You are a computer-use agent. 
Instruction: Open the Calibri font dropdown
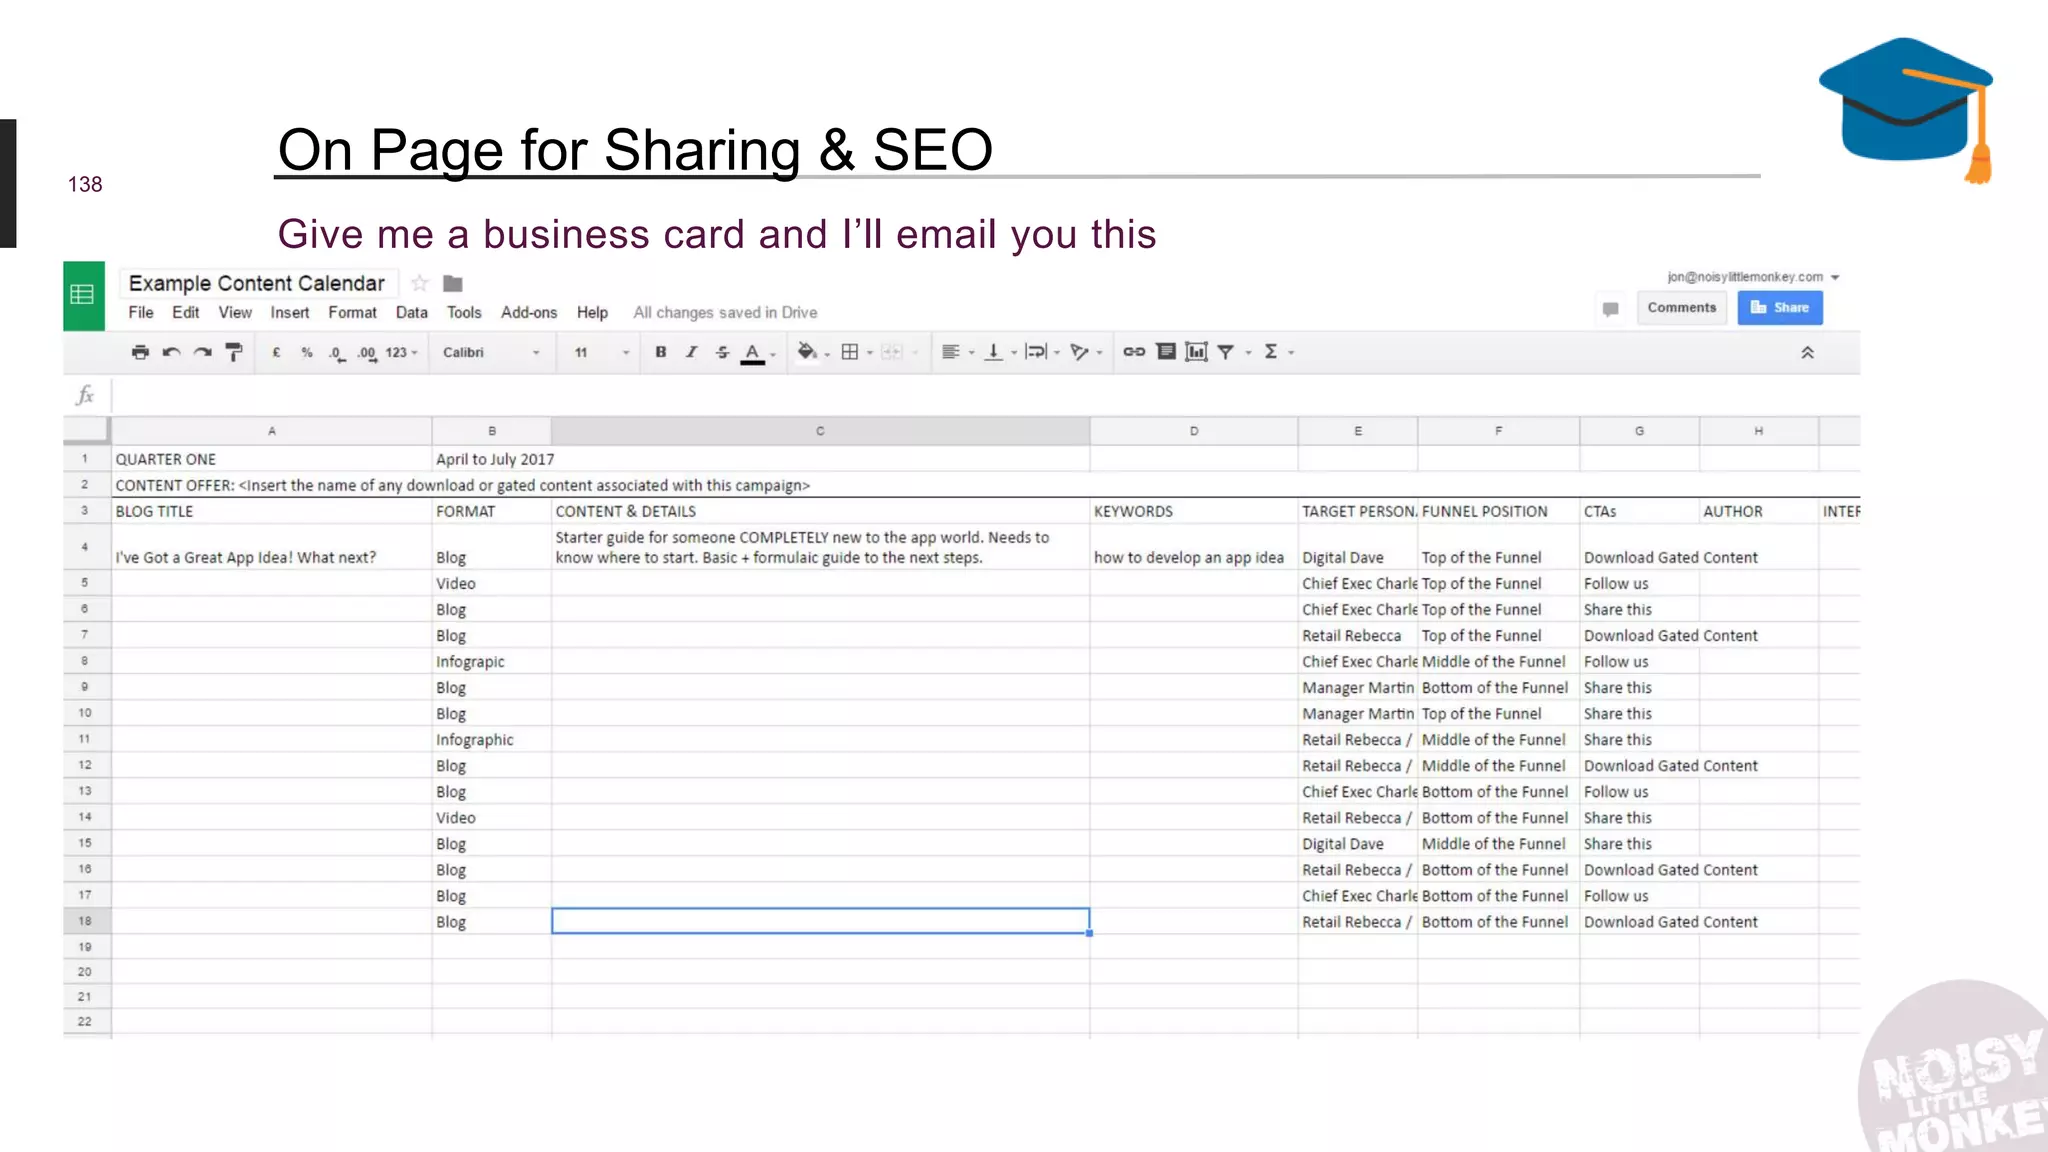(x=491, y=352)
